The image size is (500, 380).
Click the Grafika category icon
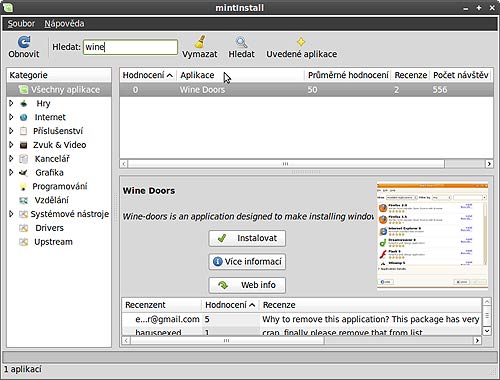[x=23, y=173]
